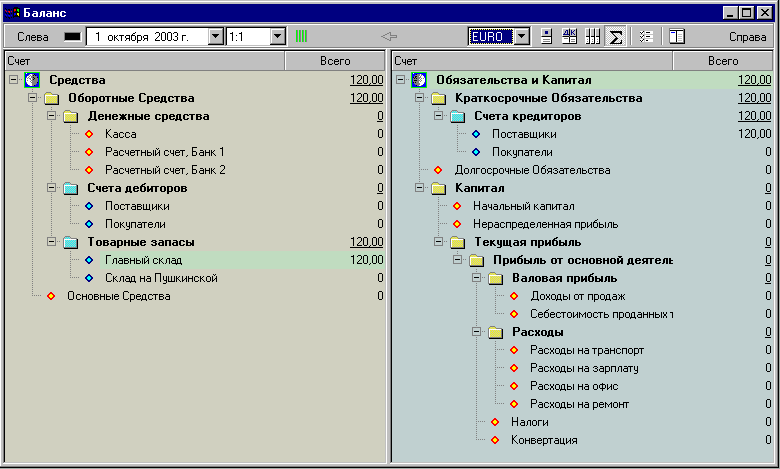Click the left panel Счет column header
This screenshot has width=780, height=469.
click(x=145, y=61)
